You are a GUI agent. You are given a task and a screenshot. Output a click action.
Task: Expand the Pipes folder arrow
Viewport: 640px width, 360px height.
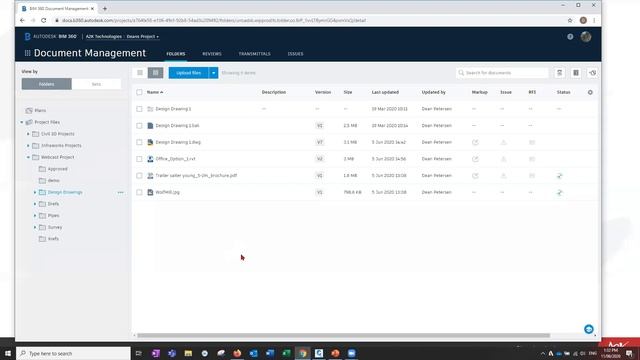(35, 216)
